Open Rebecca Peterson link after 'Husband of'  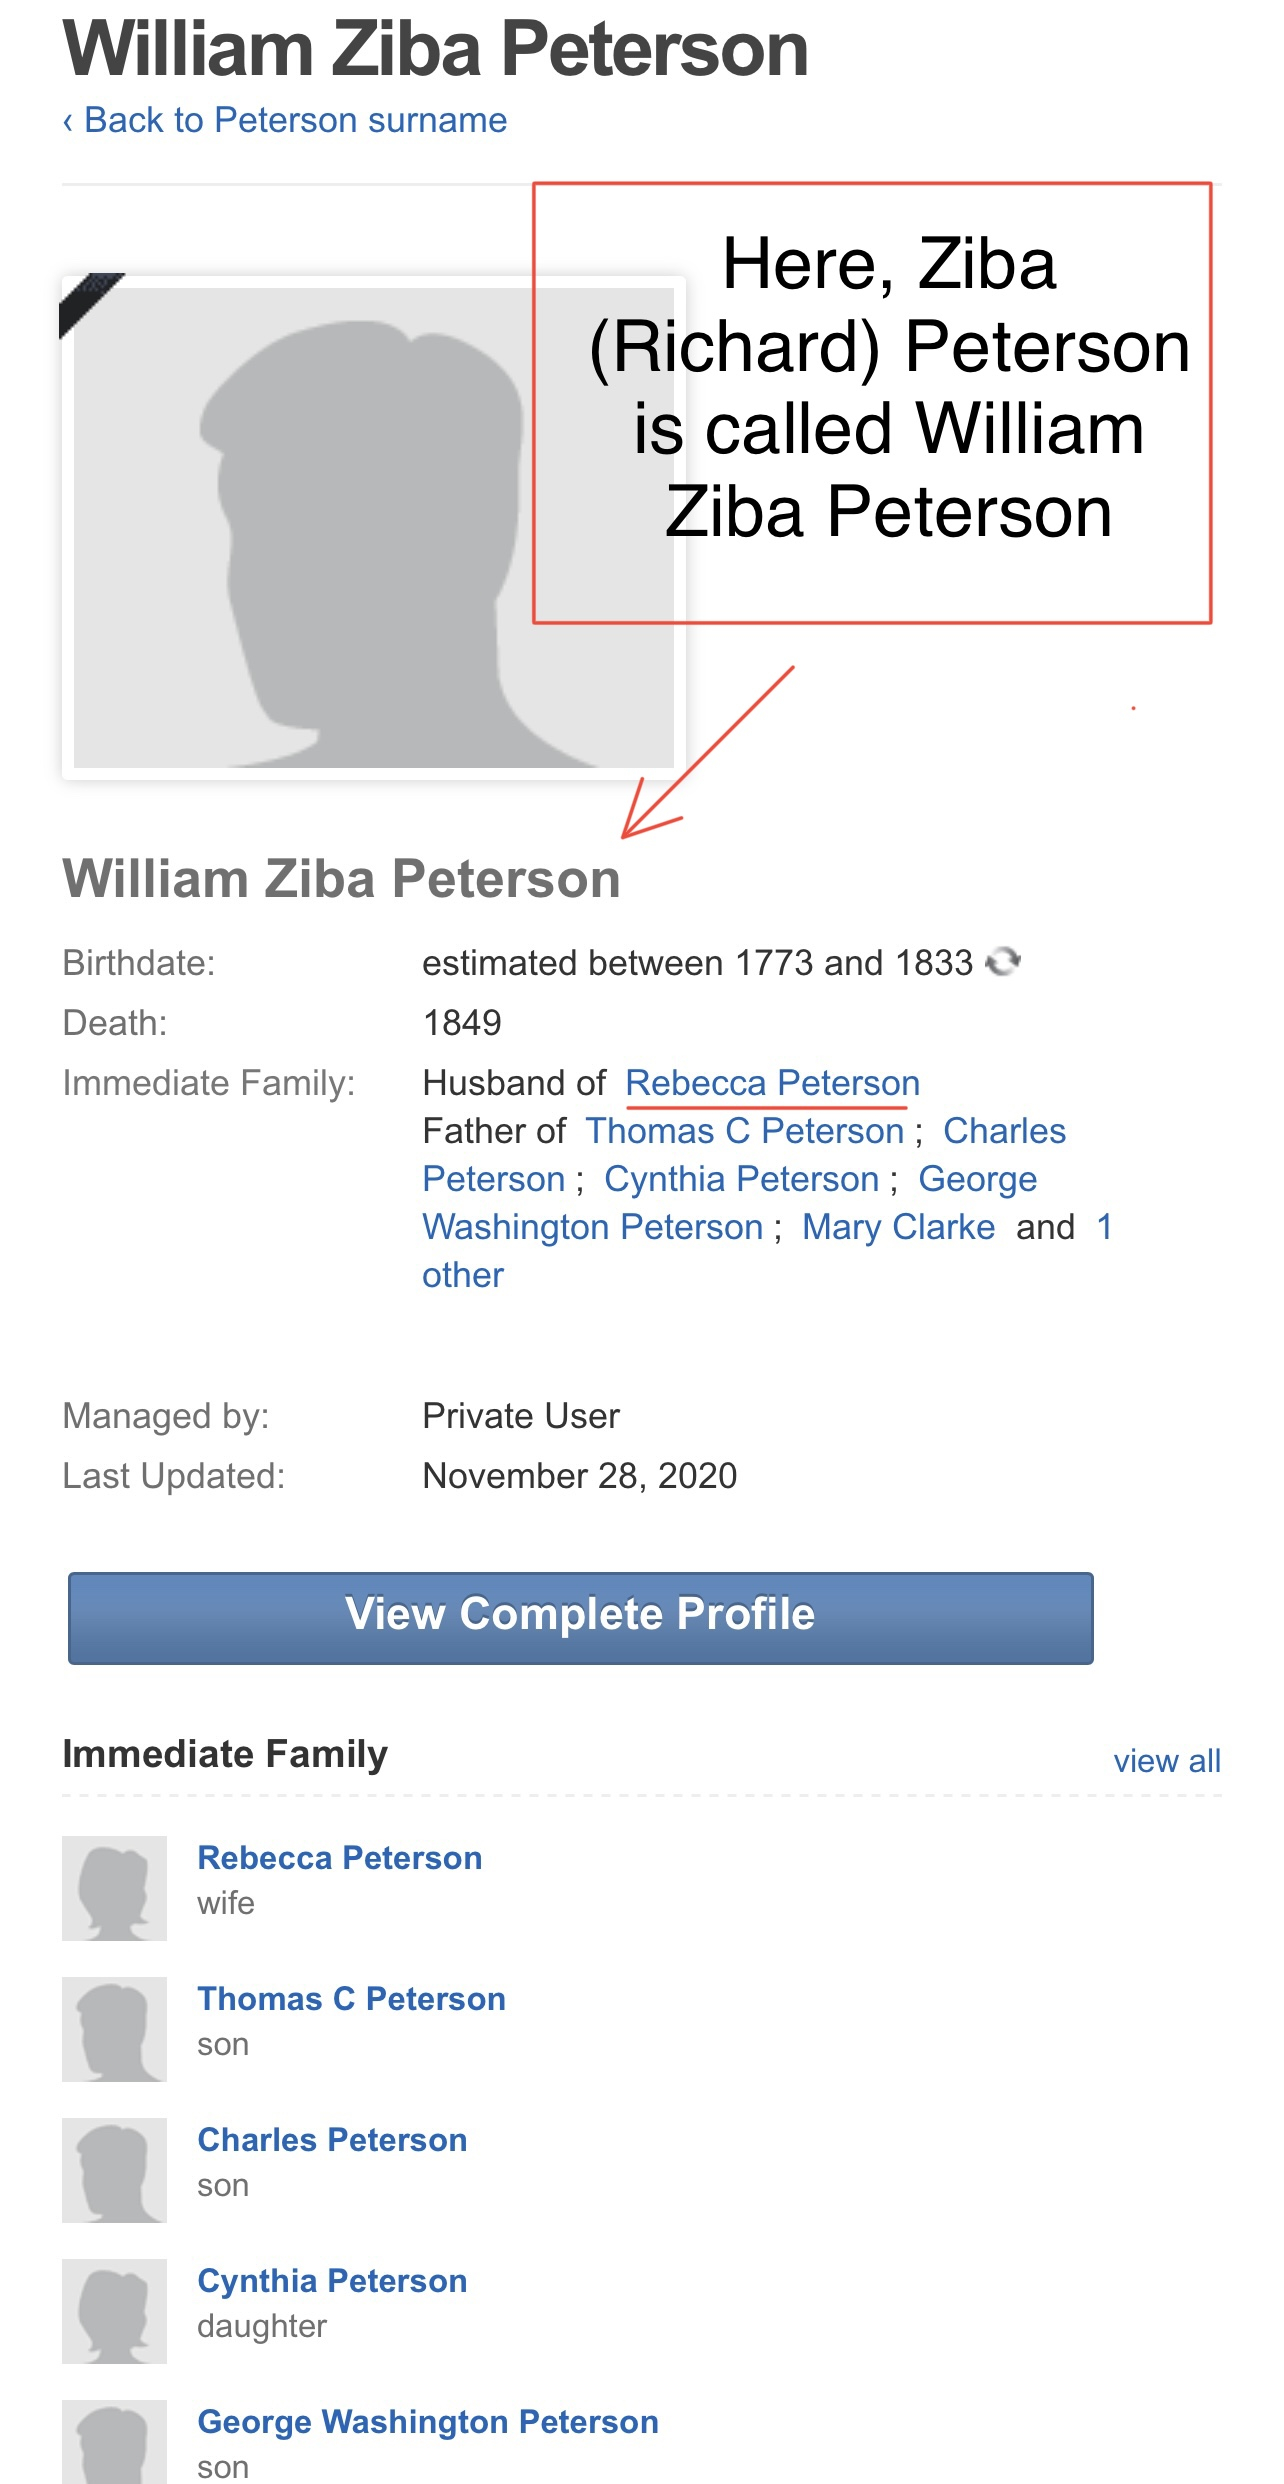tap(772, 1083)
